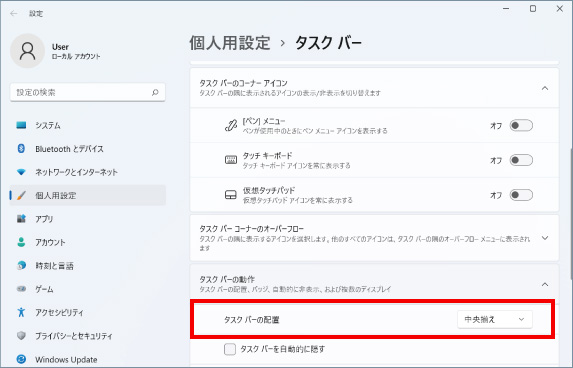Click the 設定の検索 search field

point(88,92)
